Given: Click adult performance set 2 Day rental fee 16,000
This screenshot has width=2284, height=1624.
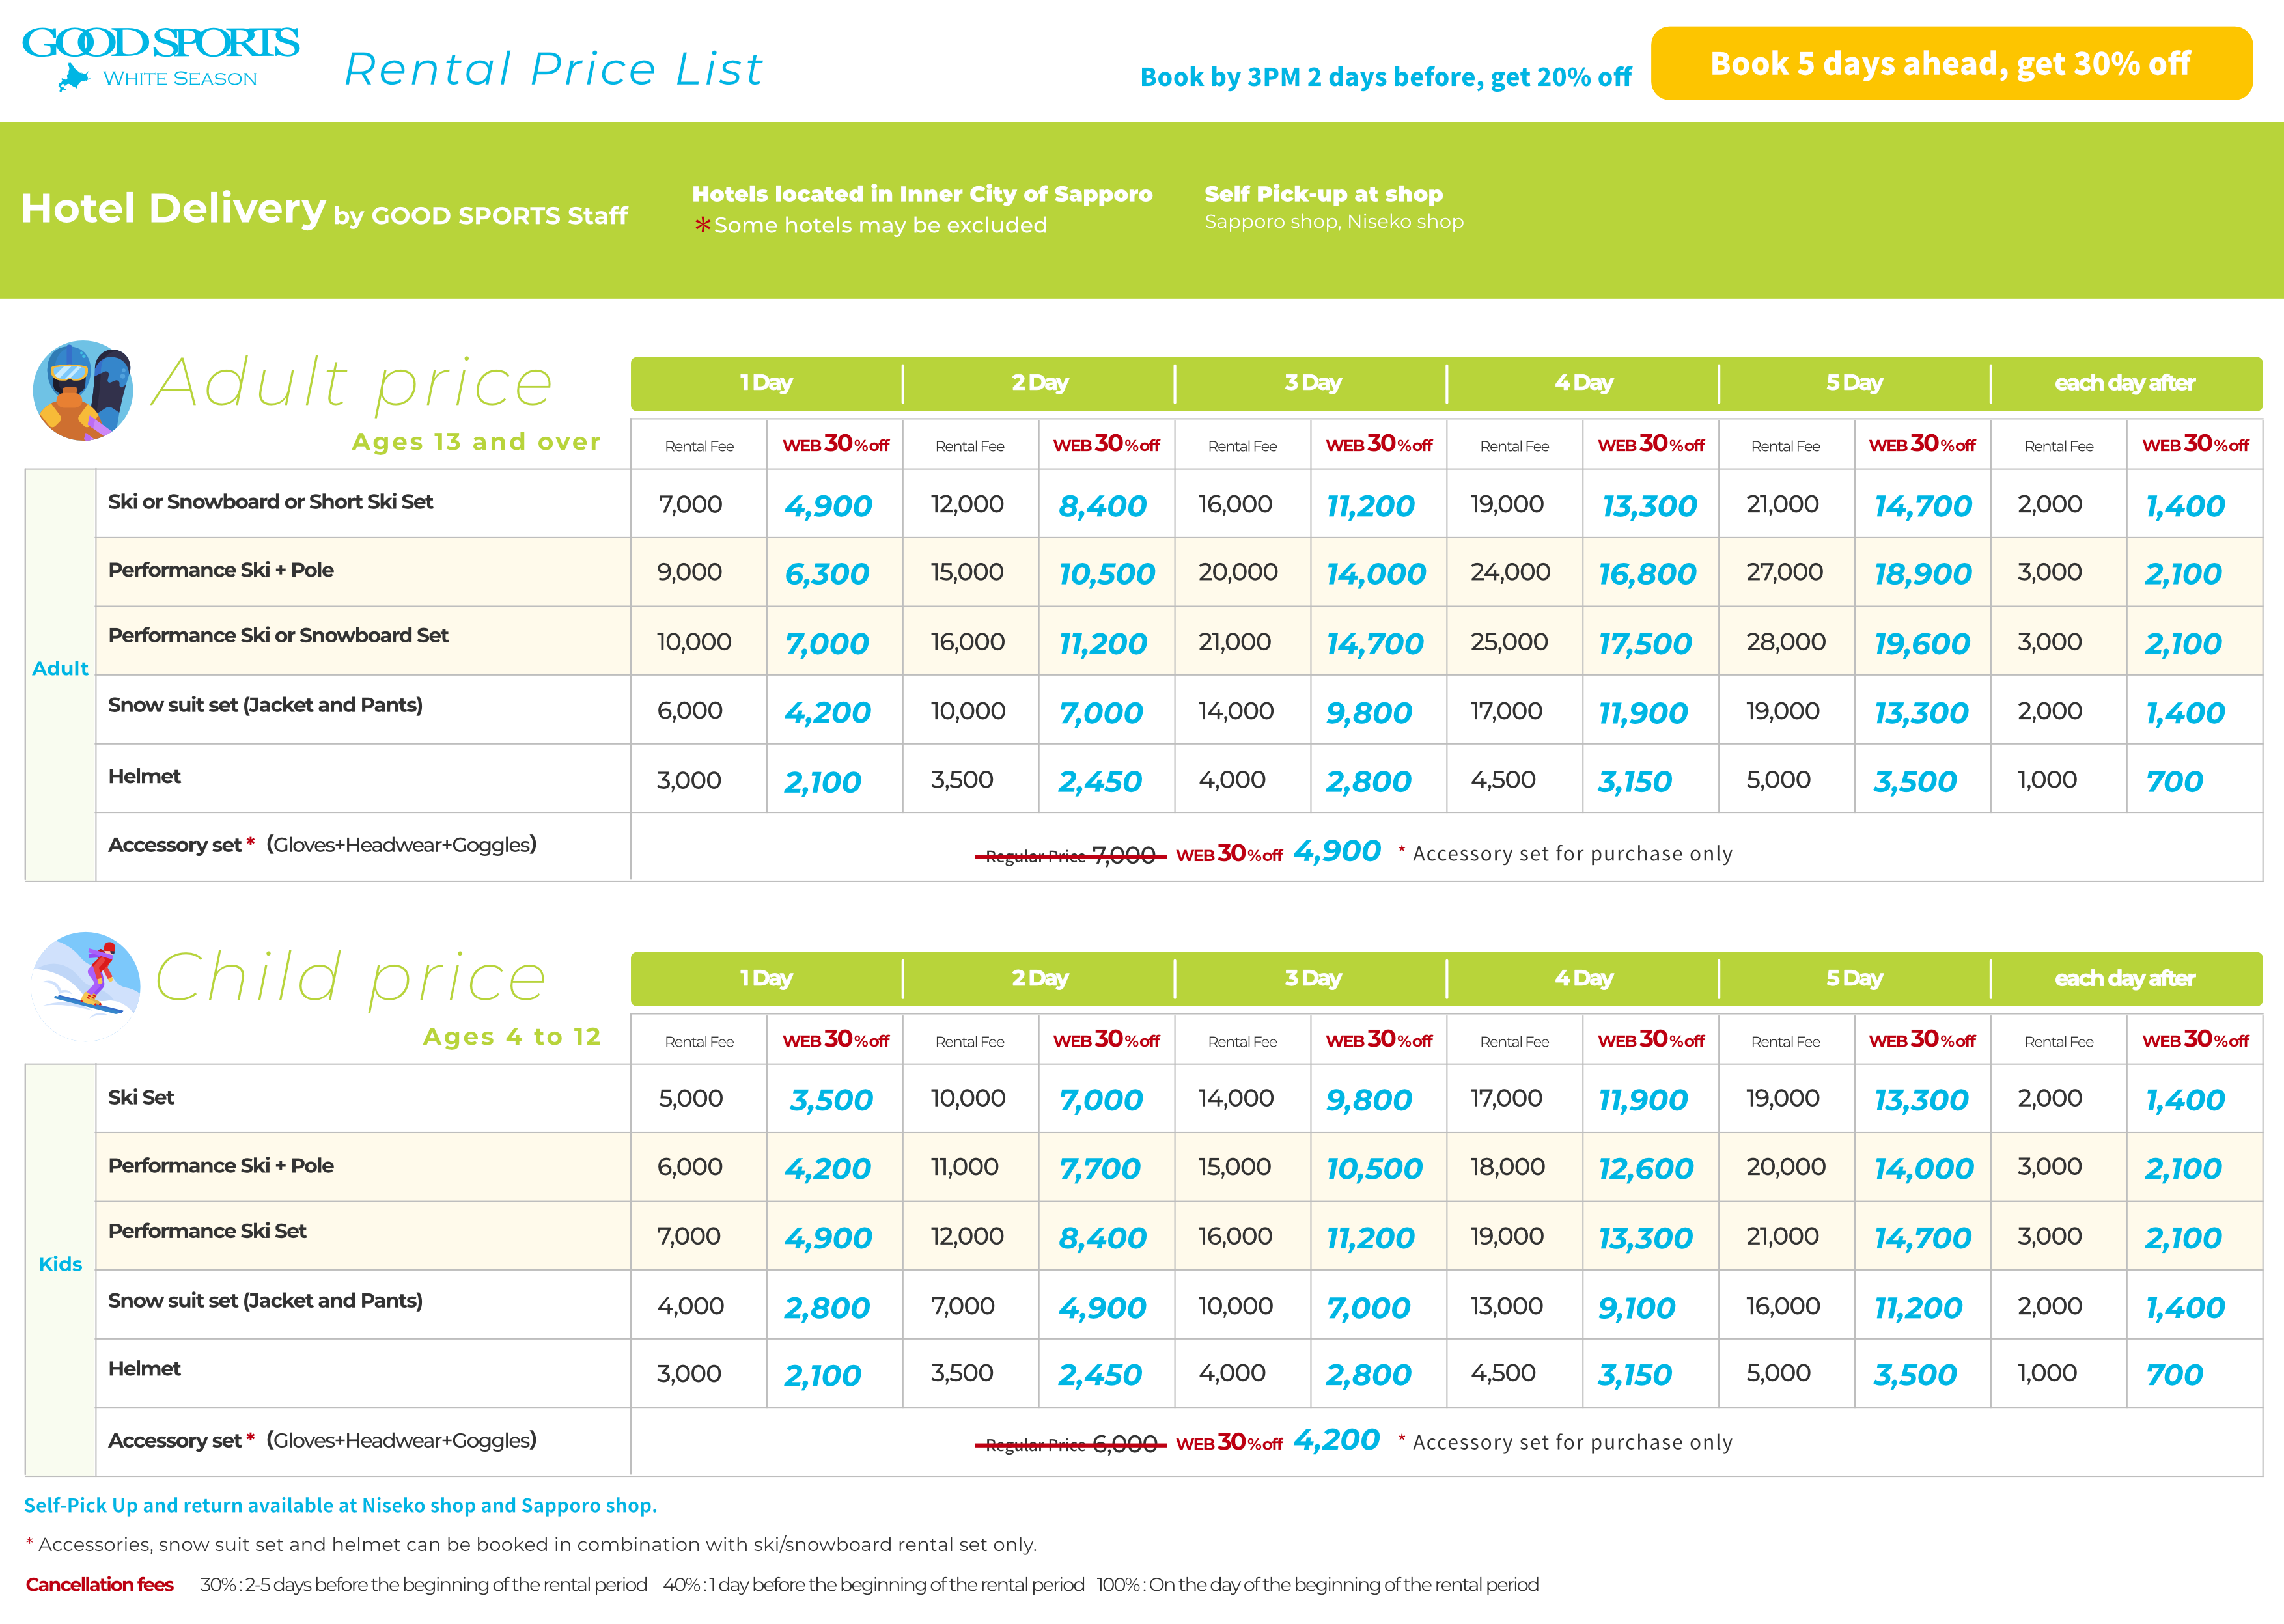Looking at the screenshot, I should pos(967,642).
